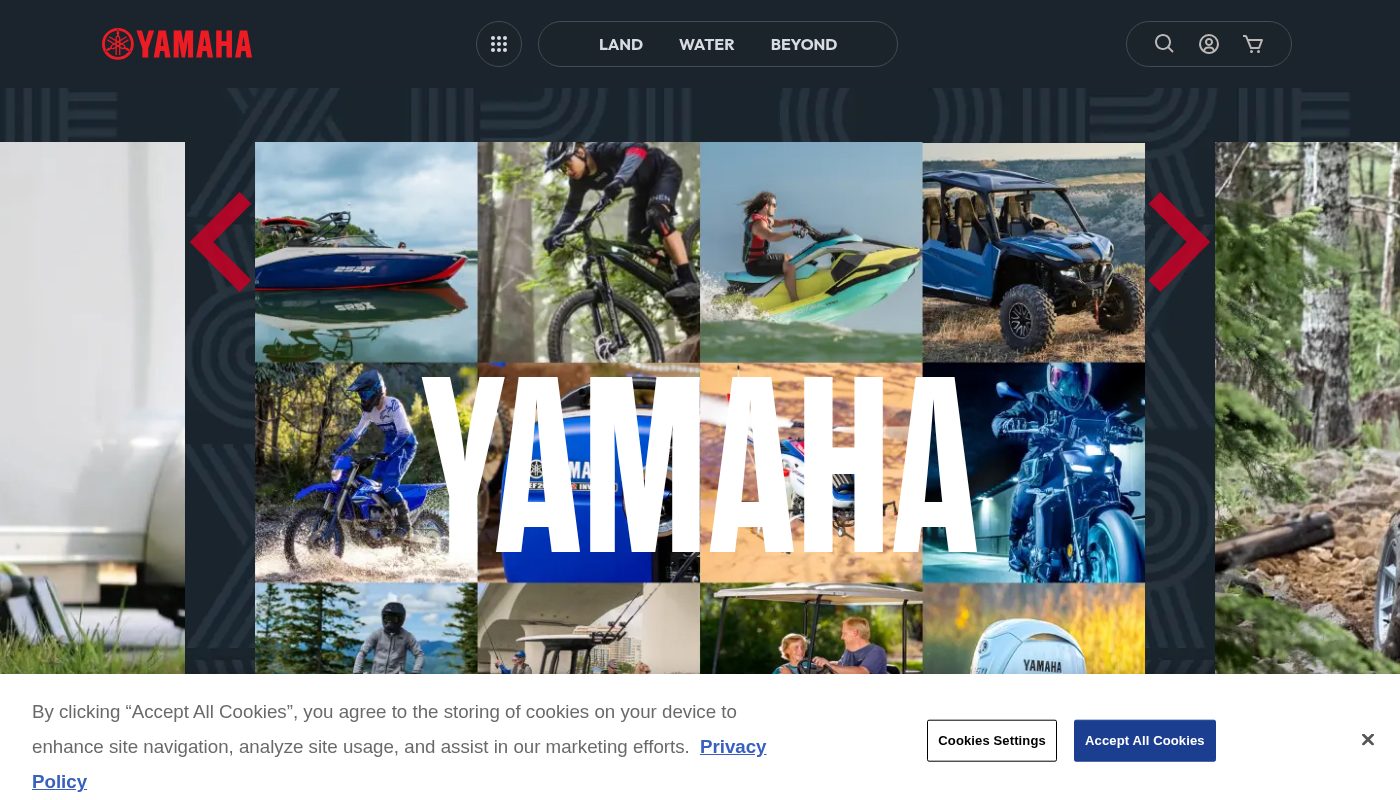The height and width of the screenshot is (800, 1400).
Task: Choose the yellow WaveRunner jet ski tile
Action: click(x=811, y=252)
